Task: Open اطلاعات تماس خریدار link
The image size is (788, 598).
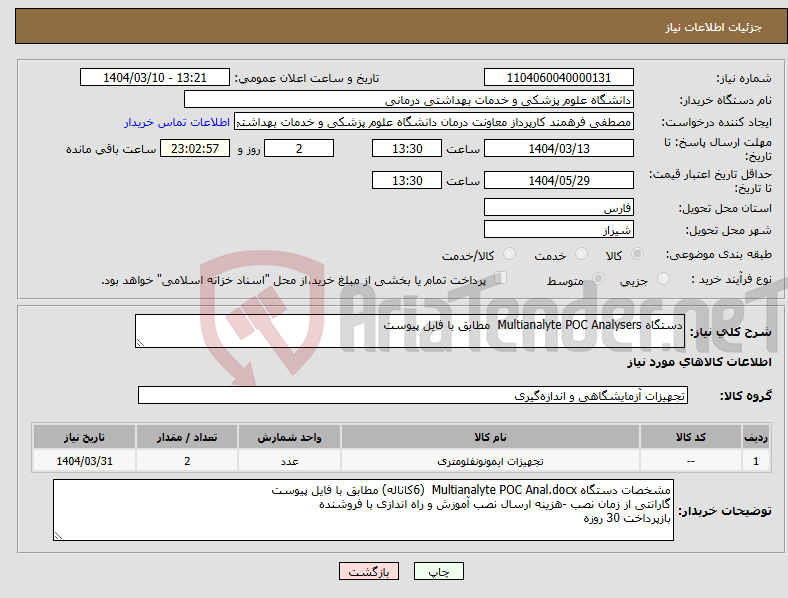Action: tap(177, 122)
